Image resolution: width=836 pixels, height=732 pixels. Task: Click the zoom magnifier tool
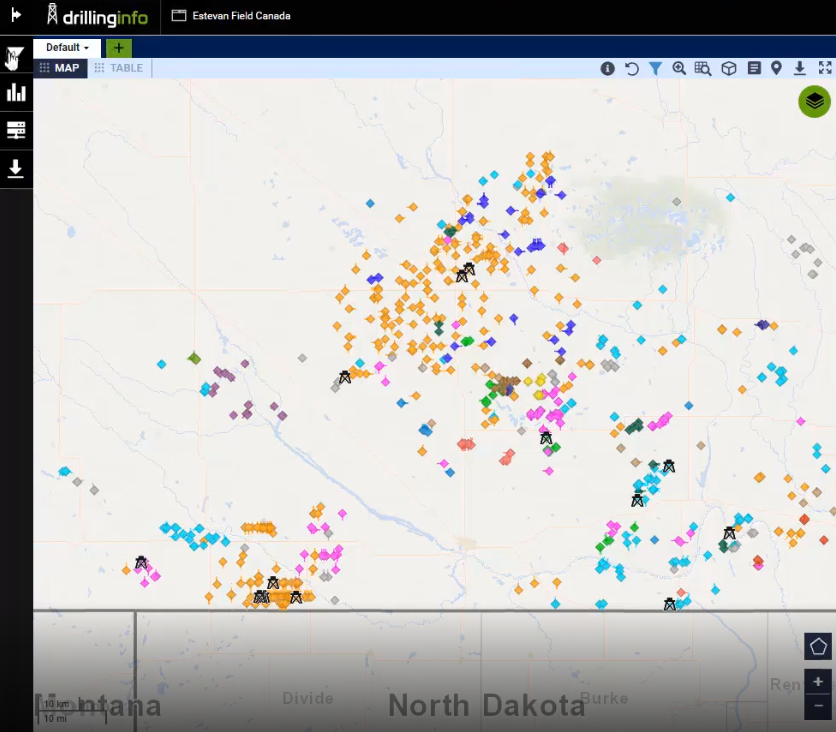coord(679,68)
